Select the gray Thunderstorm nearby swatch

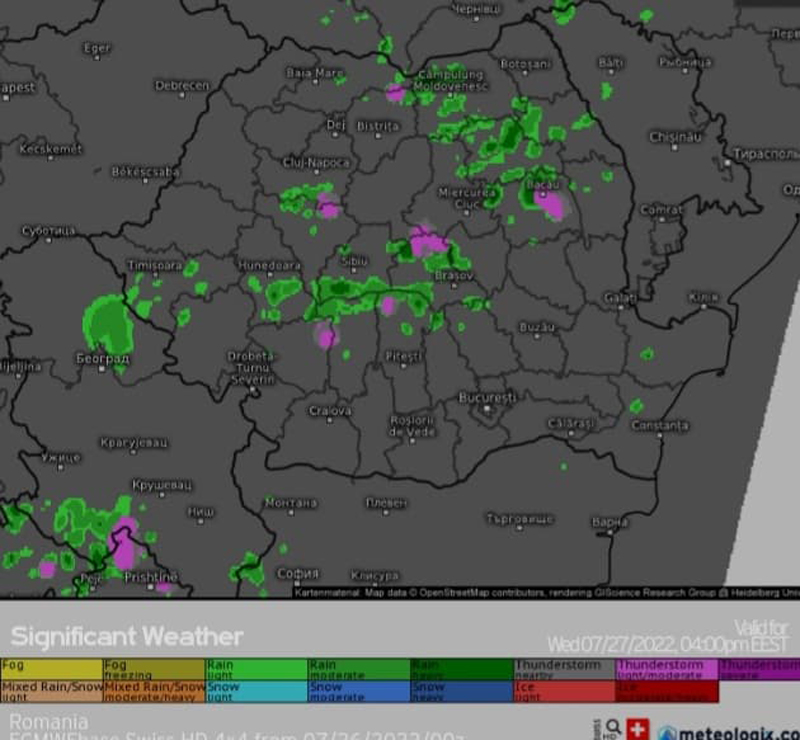coord(564,669)
